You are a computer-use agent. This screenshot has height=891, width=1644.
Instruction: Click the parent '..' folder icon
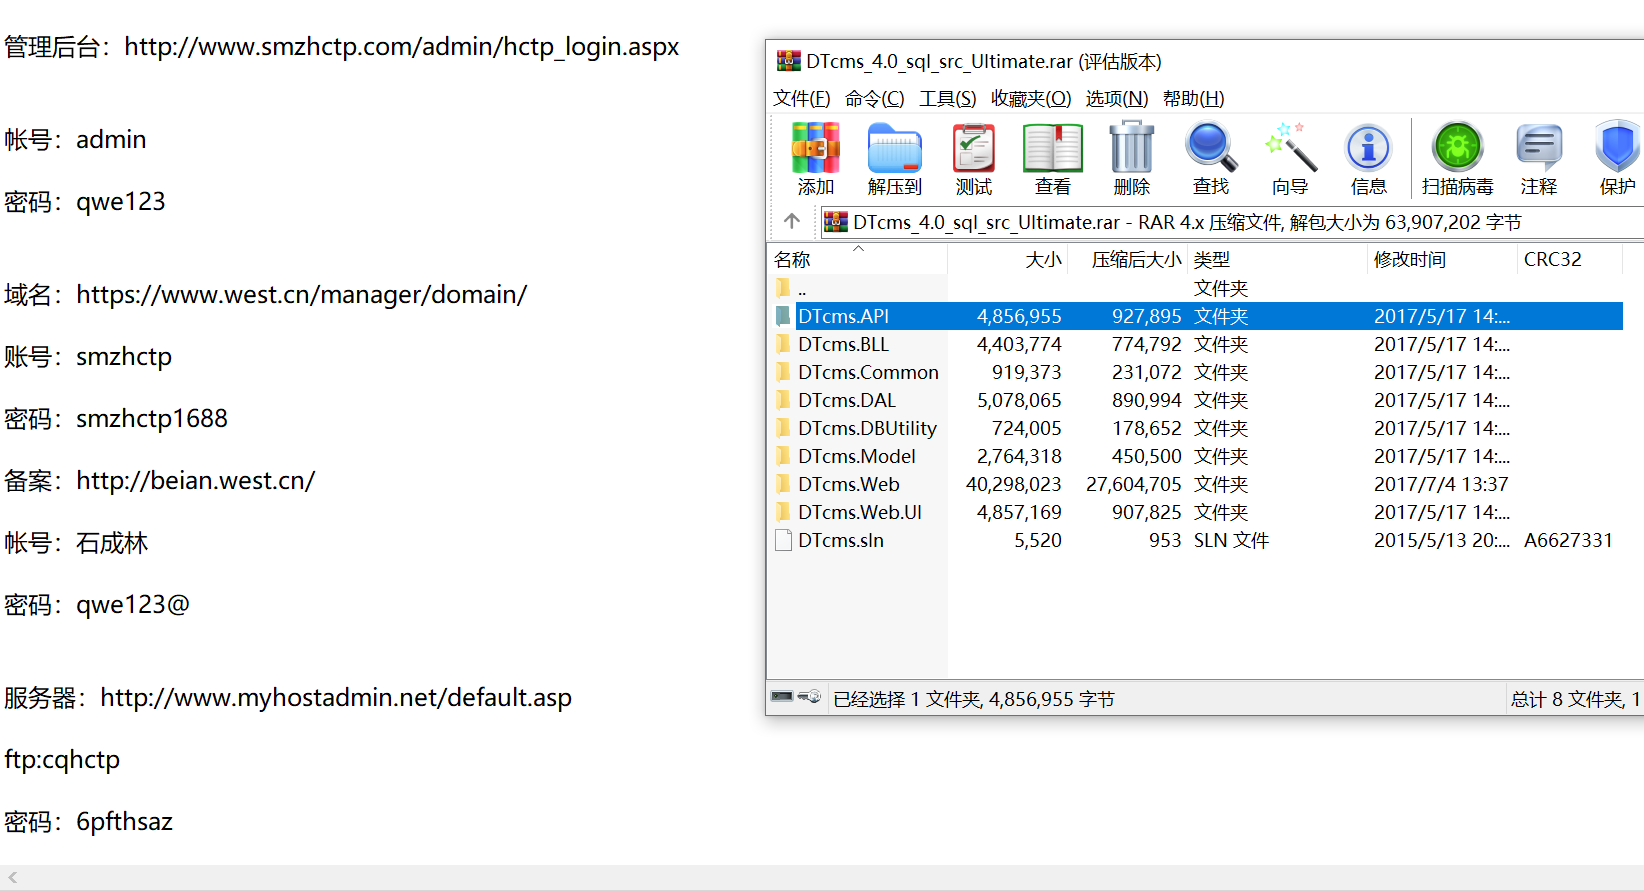[x=783, y=288]
